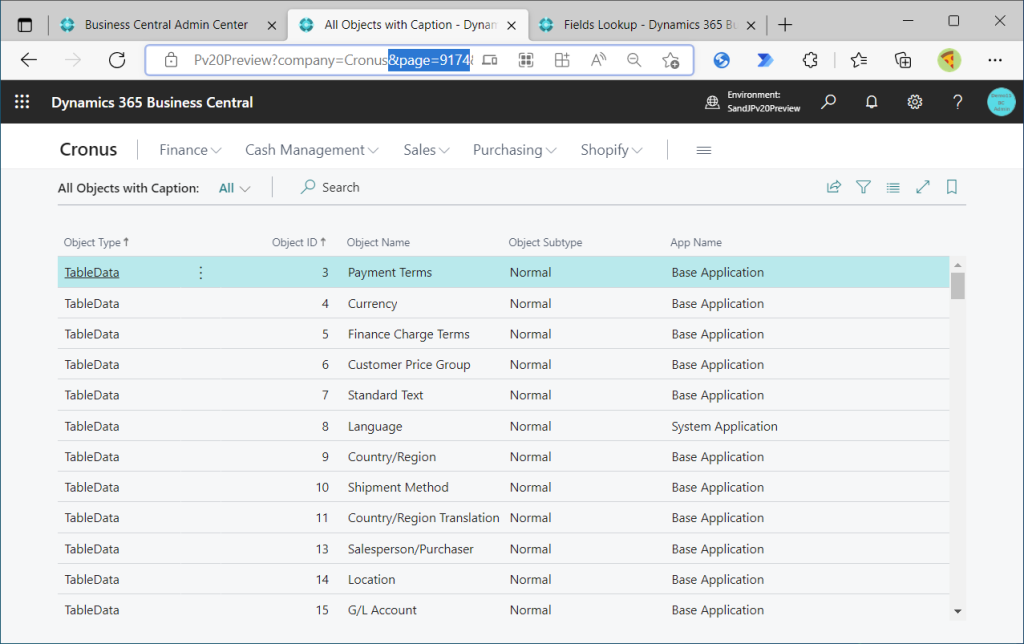This screenshot has height=644, width=1024.
Task: Open the TableData link for Payment Terms
Action: click(x=91, y=272)
